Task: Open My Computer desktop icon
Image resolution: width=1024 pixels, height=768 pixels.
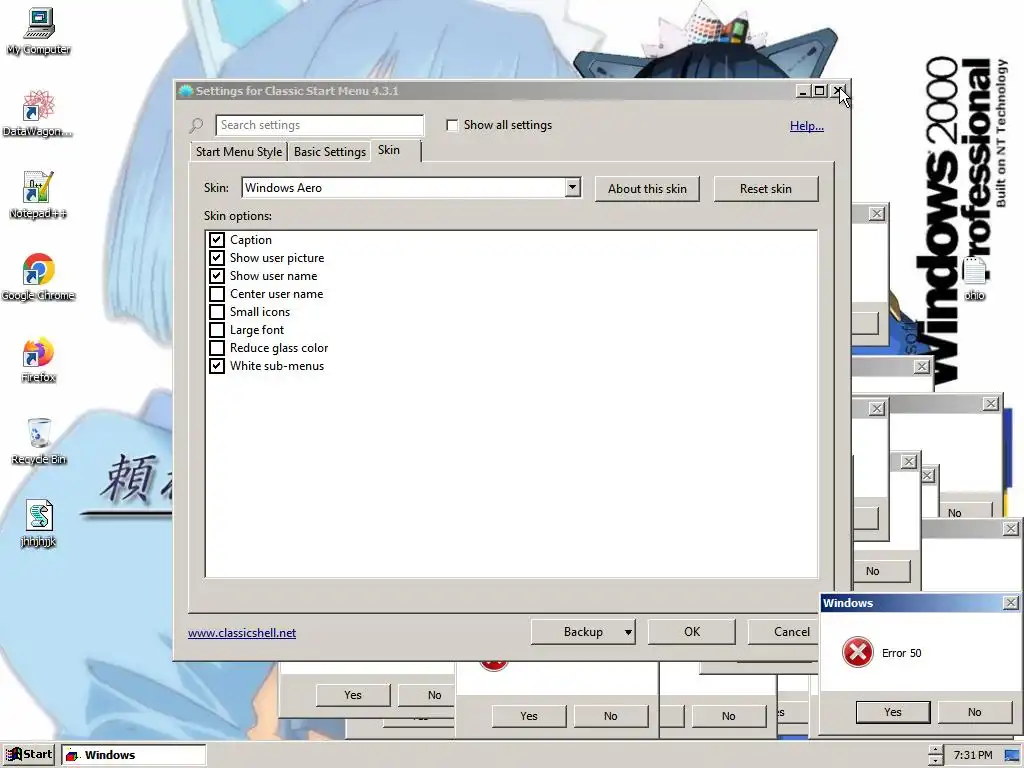Action: coord(39,31)
